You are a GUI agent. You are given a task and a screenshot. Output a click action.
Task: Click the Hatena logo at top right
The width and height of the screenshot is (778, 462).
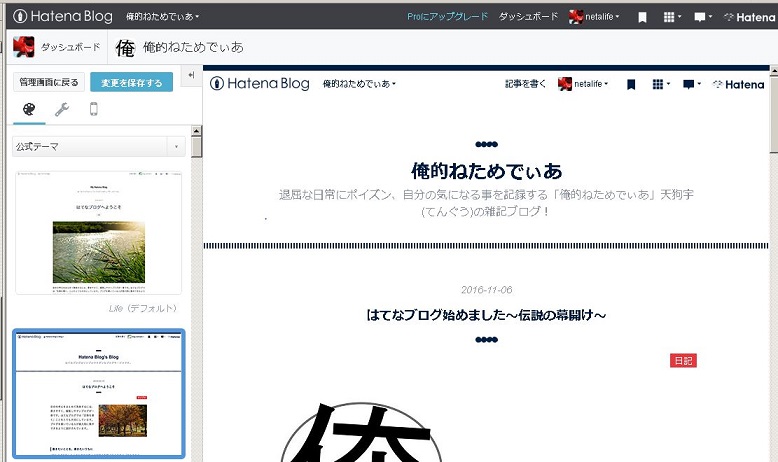pyautogui.click(x=749, y=17)
